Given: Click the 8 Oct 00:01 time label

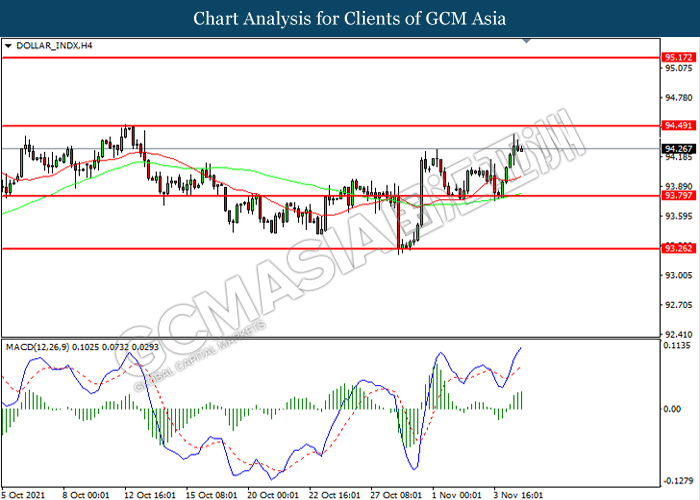Looking at the screenshot, I should [86, 495].
